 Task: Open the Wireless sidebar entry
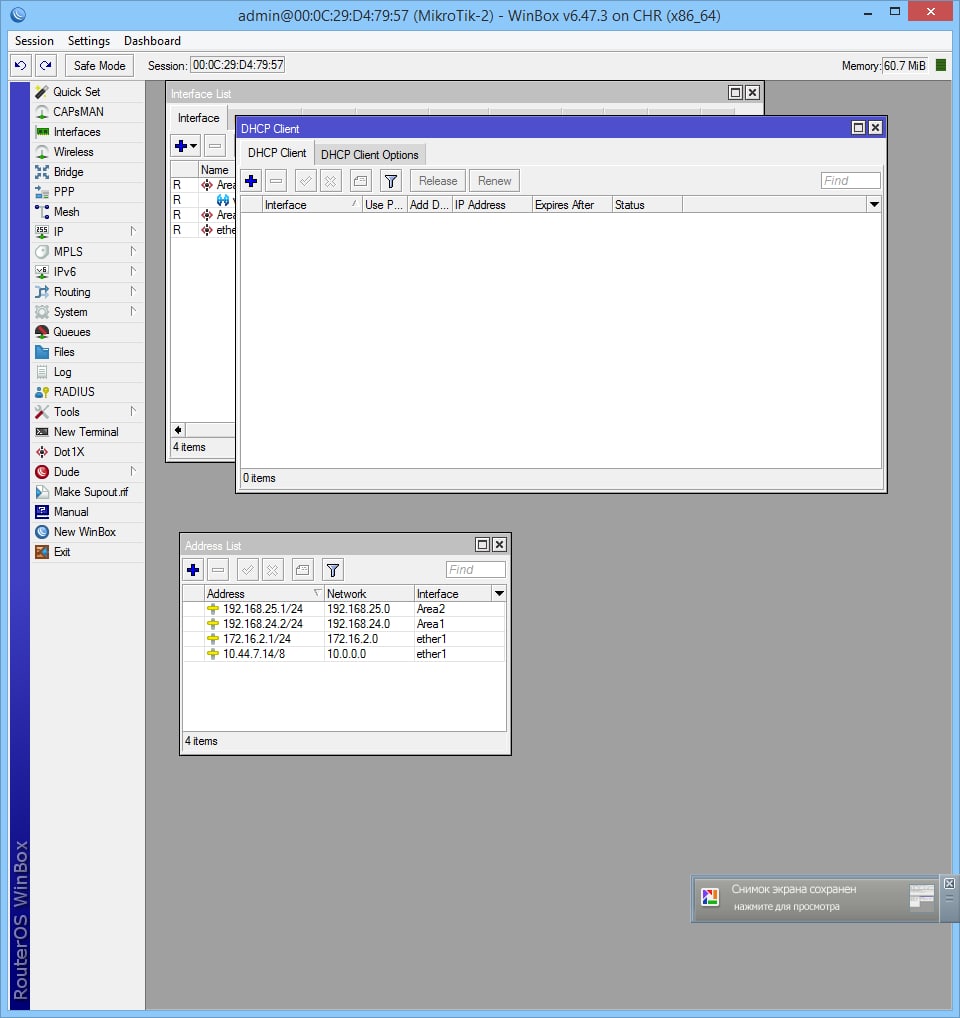[x=88, y=152]
